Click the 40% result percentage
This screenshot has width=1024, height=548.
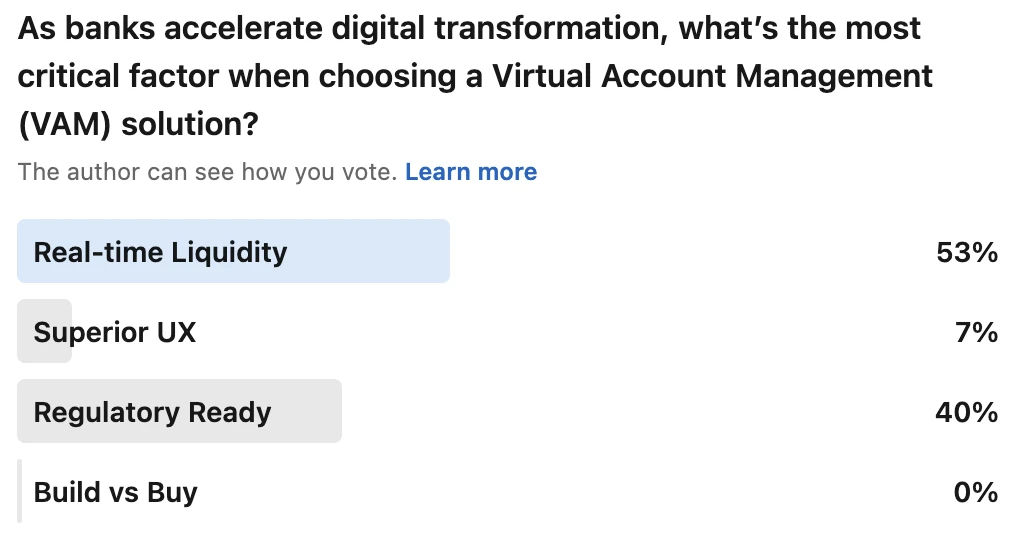point(967,412)
